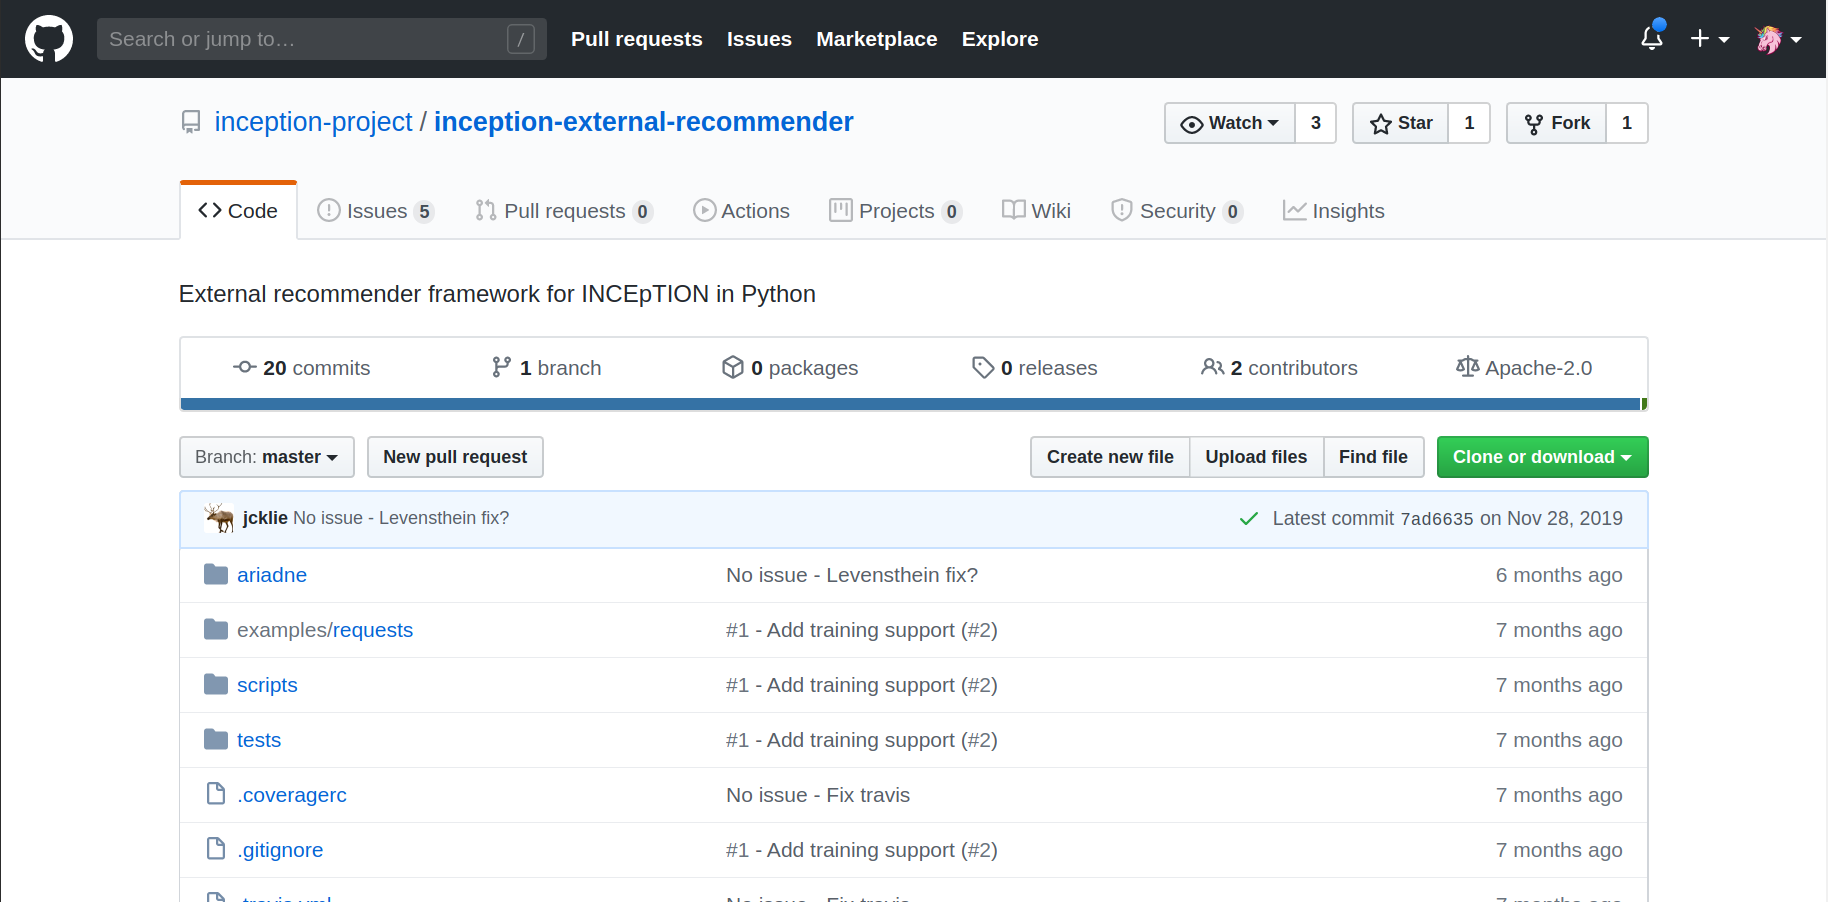View the 3 watchers count
This screenshot has width=1828, height=902.
click(1316, 123)
